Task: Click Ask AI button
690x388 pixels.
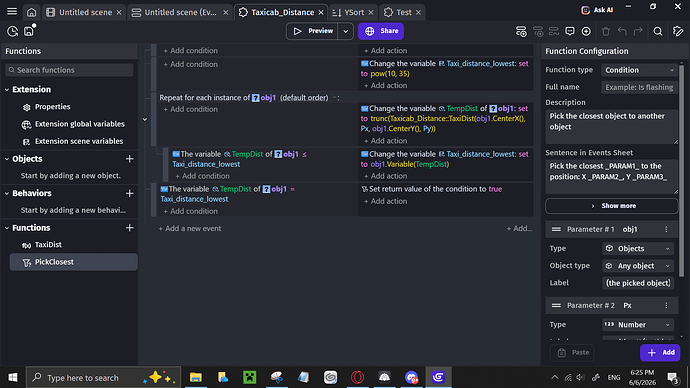Action: pyautogui.click(x=597, y=10)
